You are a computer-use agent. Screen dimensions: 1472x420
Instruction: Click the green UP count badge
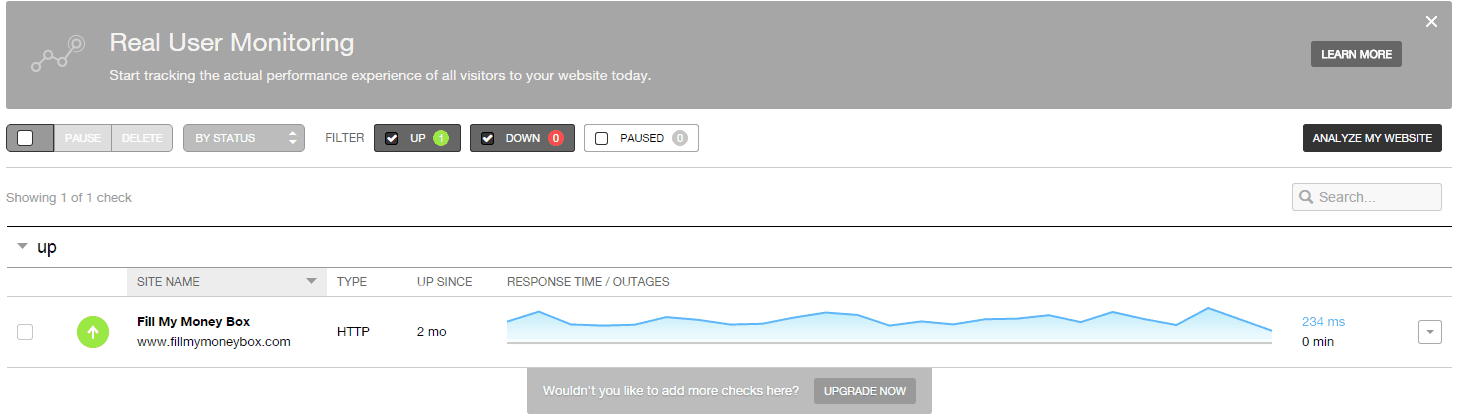[x=441, y=138]
